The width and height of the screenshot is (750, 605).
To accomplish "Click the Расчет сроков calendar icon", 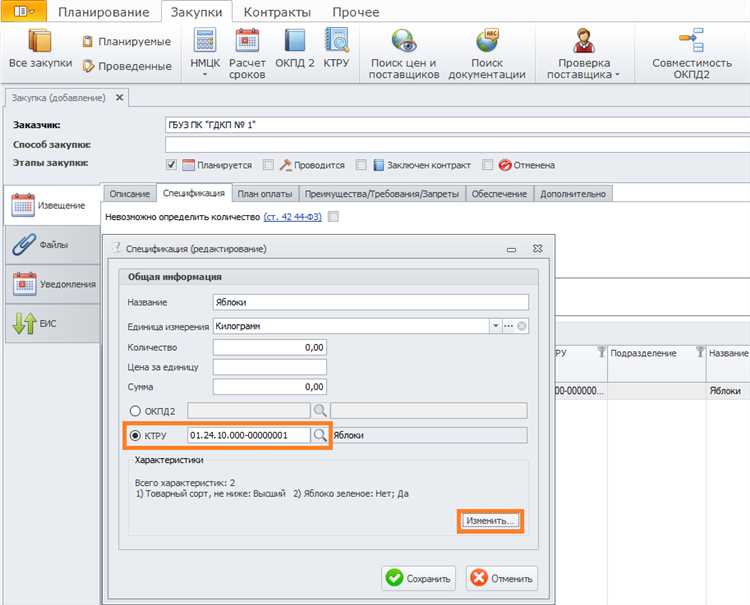I will tap(247, 43).
